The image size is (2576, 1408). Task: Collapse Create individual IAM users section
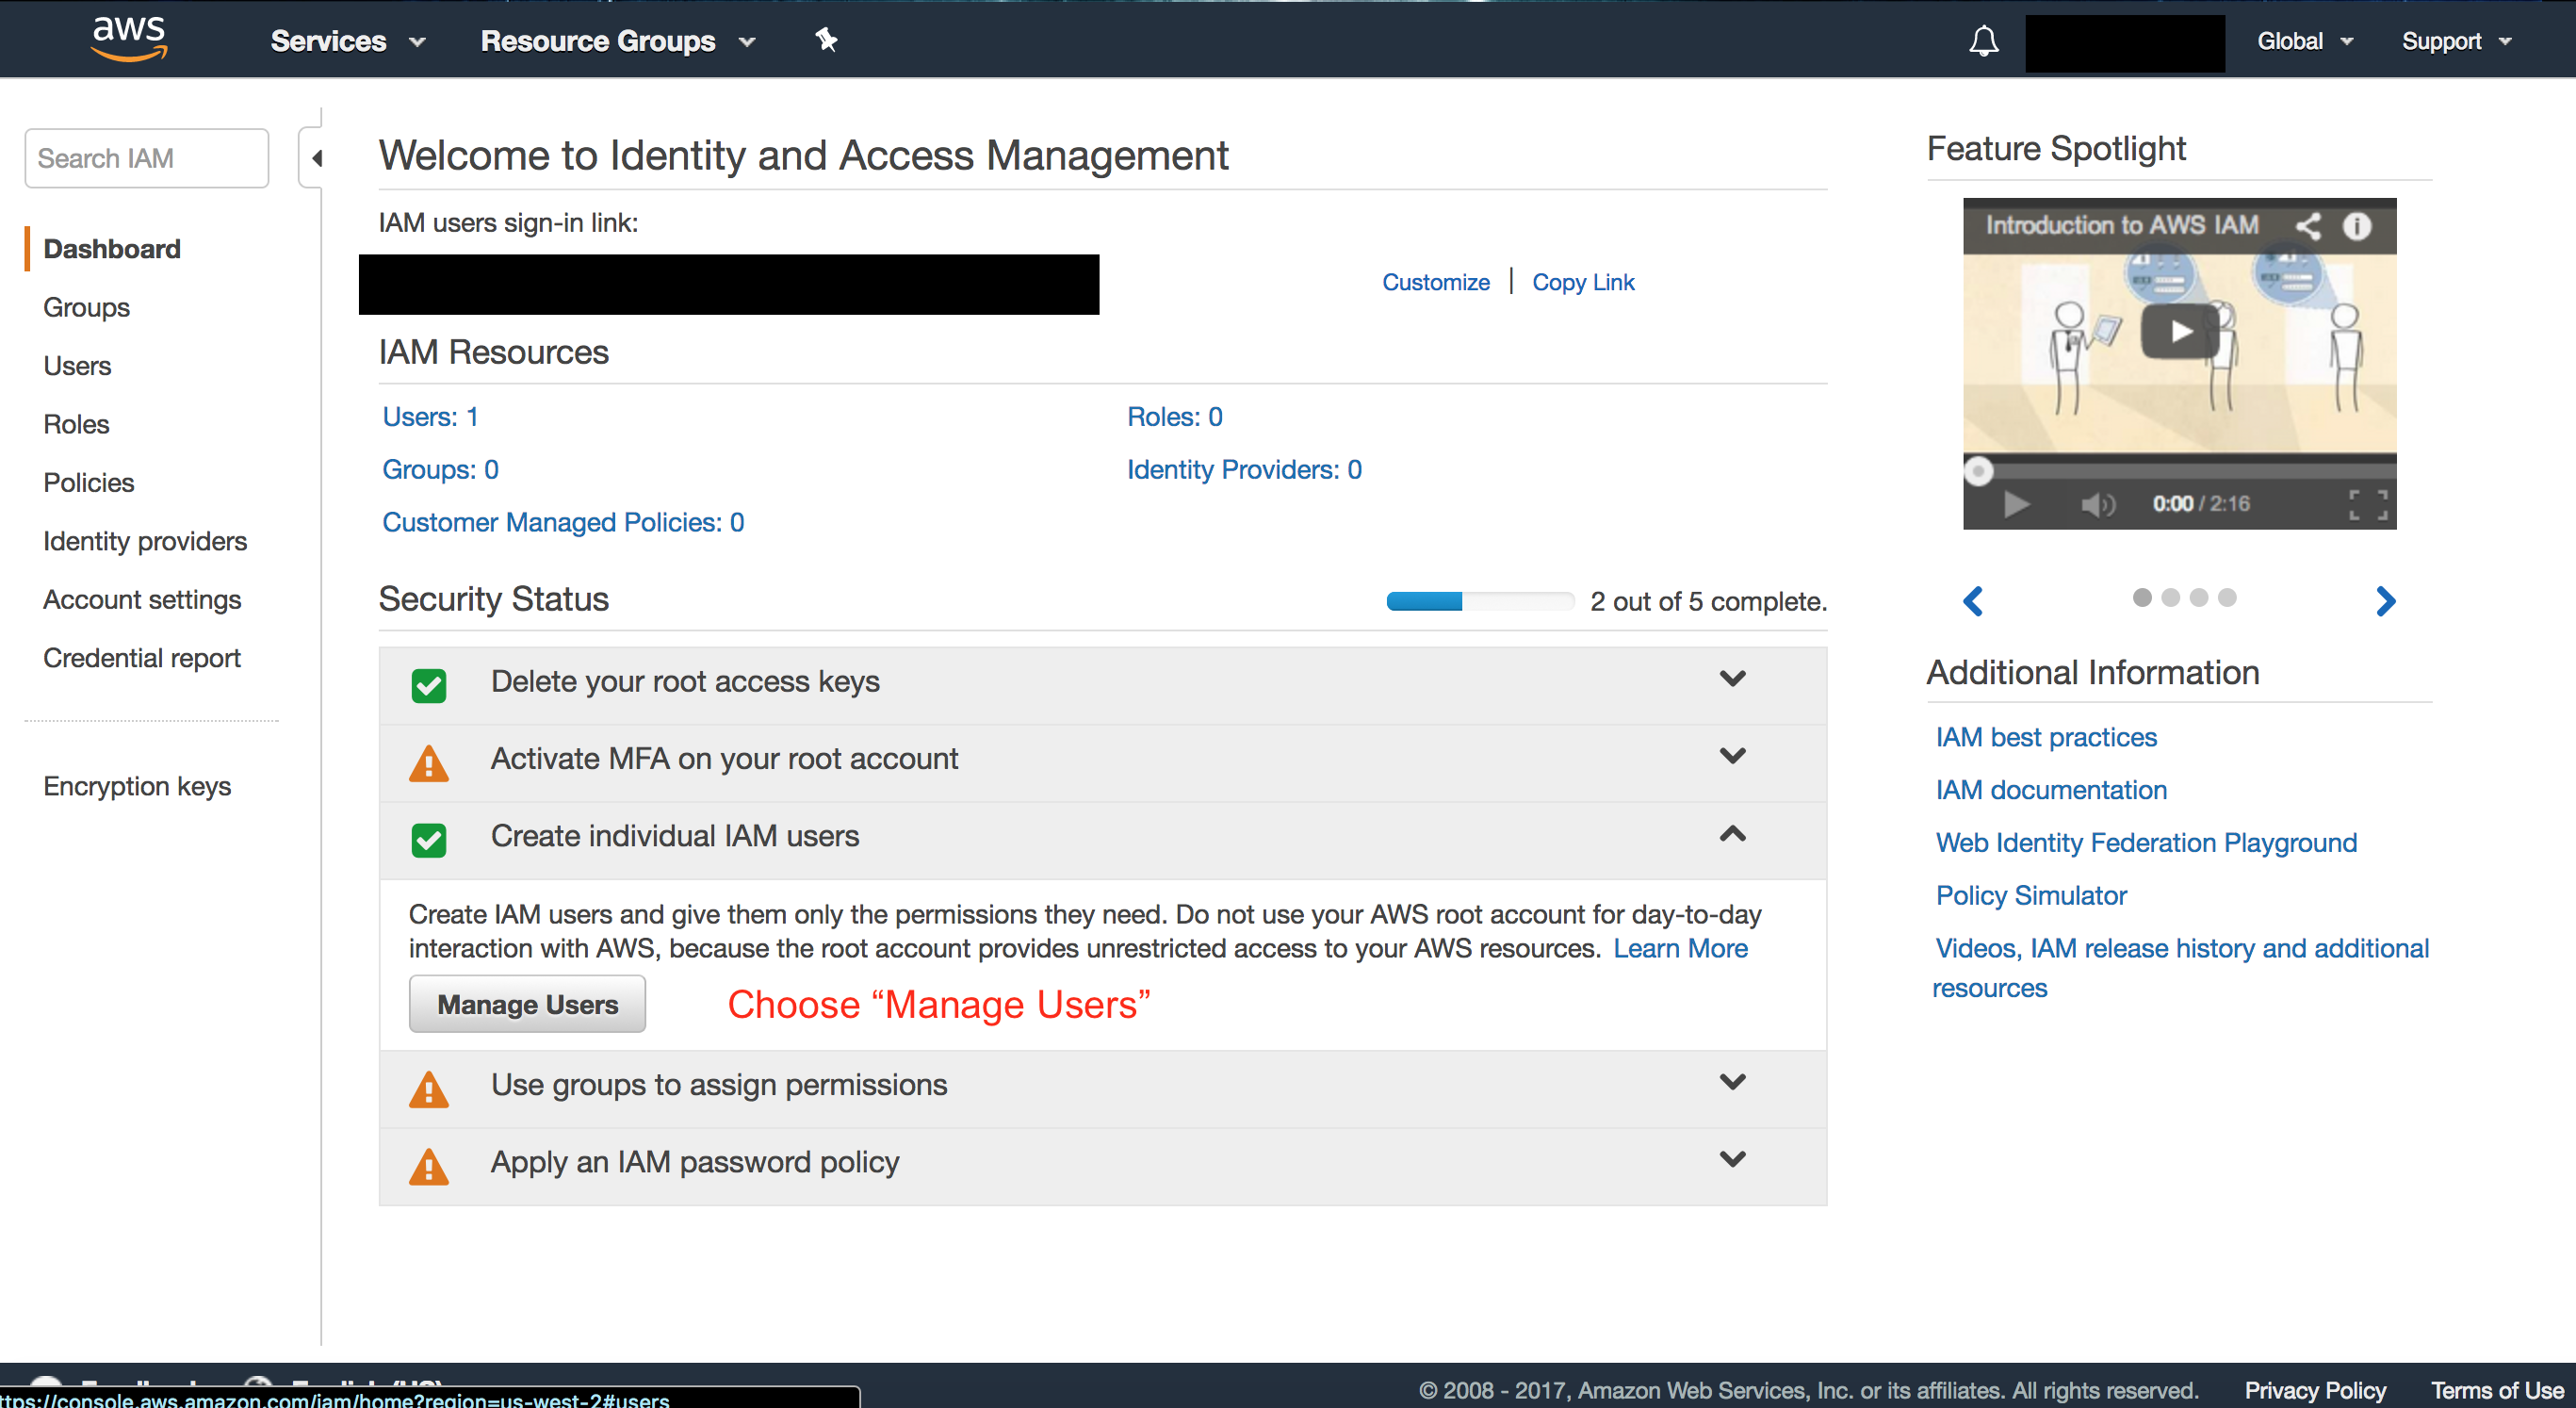pos(1732,834)
